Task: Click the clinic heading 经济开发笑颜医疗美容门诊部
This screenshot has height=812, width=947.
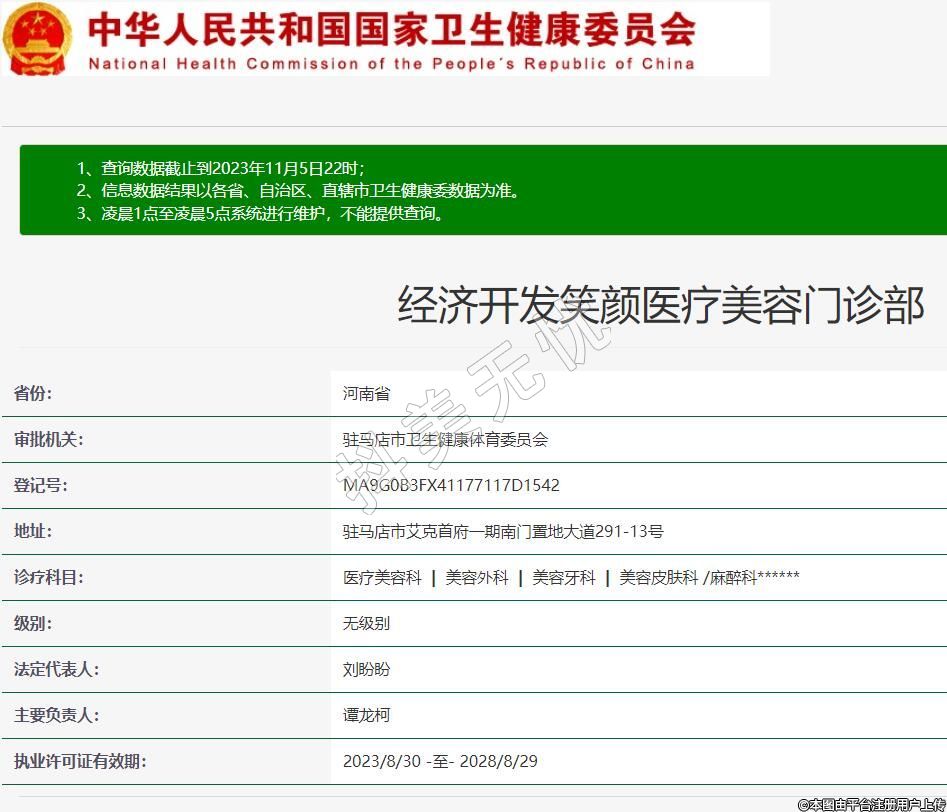Action: (660, 306)
